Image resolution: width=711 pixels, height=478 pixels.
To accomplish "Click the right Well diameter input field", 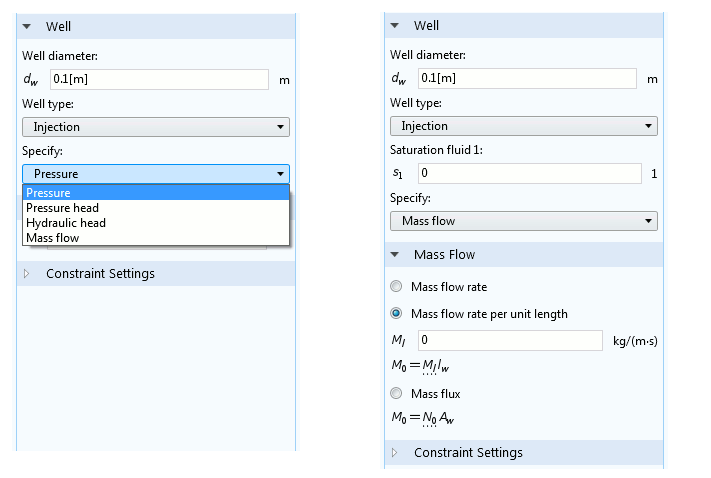I will (x=526, y=79).
